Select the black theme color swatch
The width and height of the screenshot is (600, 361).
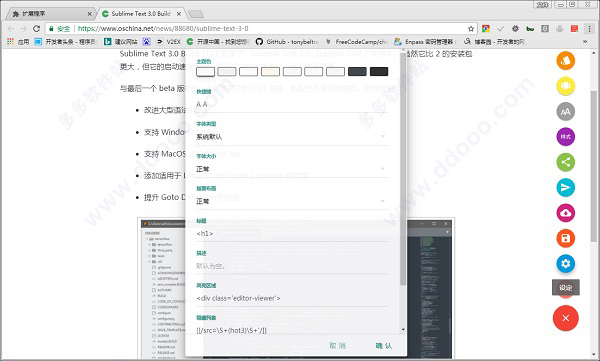379,72
